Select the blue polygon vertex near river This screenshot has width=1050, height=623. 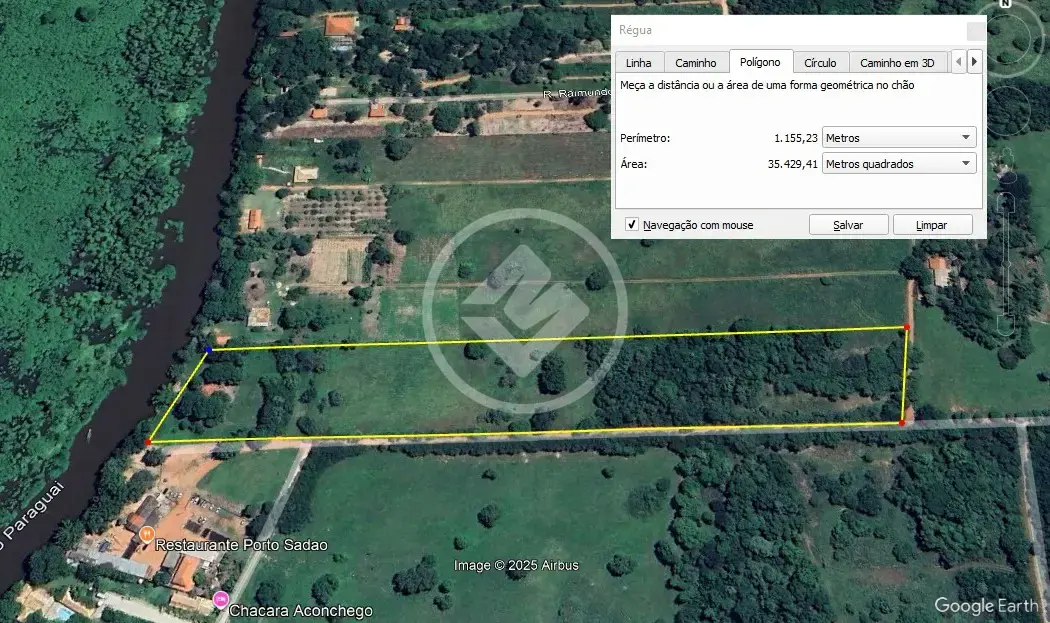coord(209,350)
